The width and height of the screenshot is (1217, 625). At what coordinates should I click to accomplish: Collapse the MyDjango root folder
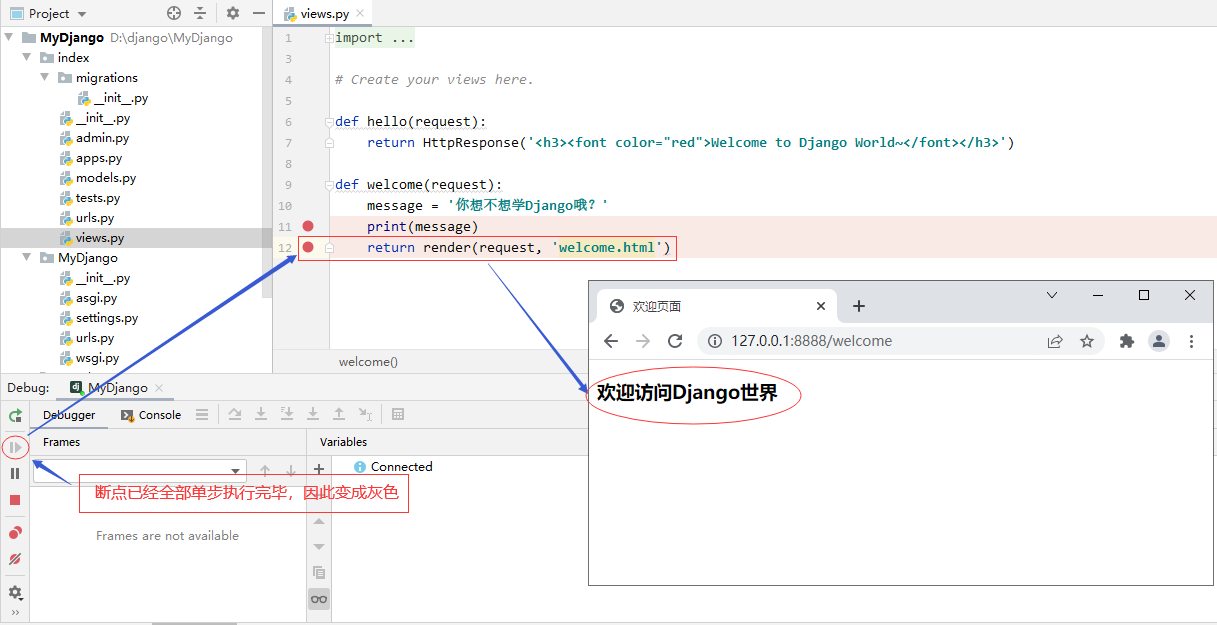(10, 37)
